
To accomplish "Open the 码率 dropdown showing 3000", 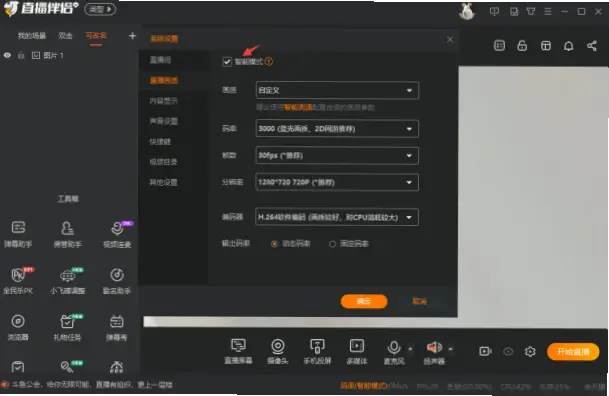I will [x=337, y=129].
